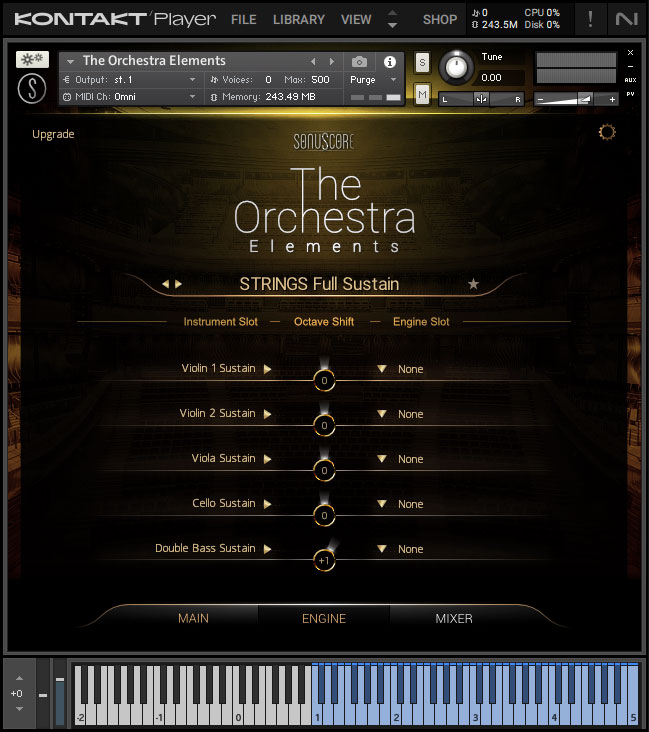The height and width of the screenshot is (732, 649).
Task: Click the STRINGS Full Sustain preset name
Action: (x=319, y=284)
